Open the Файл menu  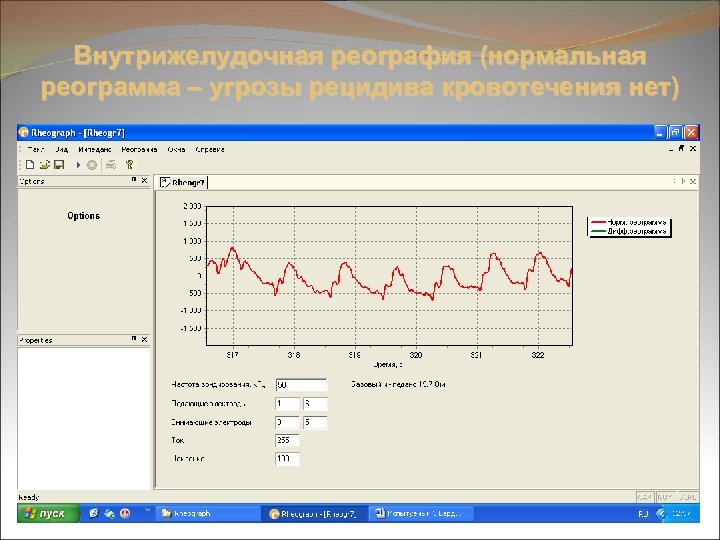(x=35, y=149)
